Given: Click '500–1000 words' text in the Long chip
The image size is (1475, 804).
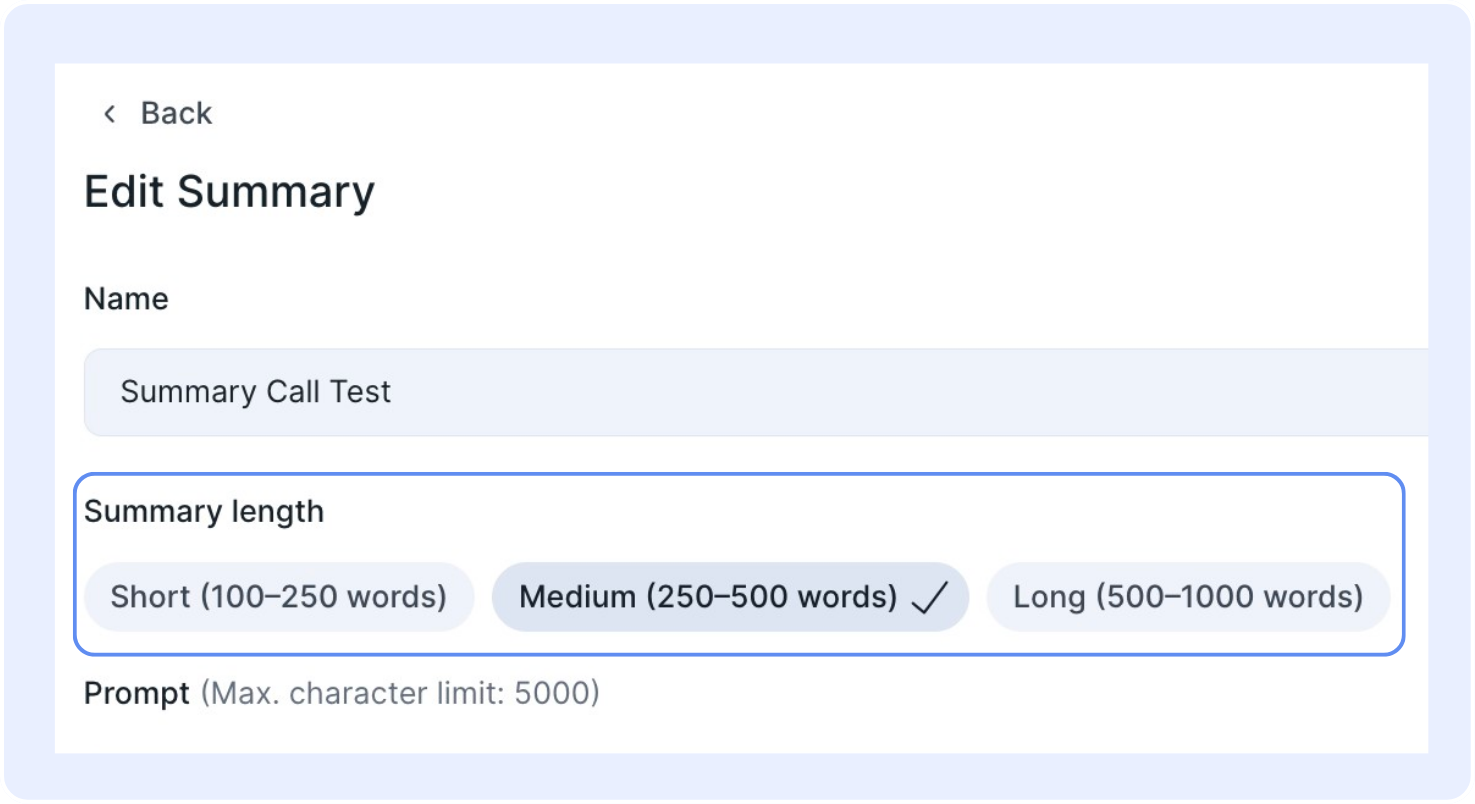Looking at the screenshot, I should (x=1230, y=597).
